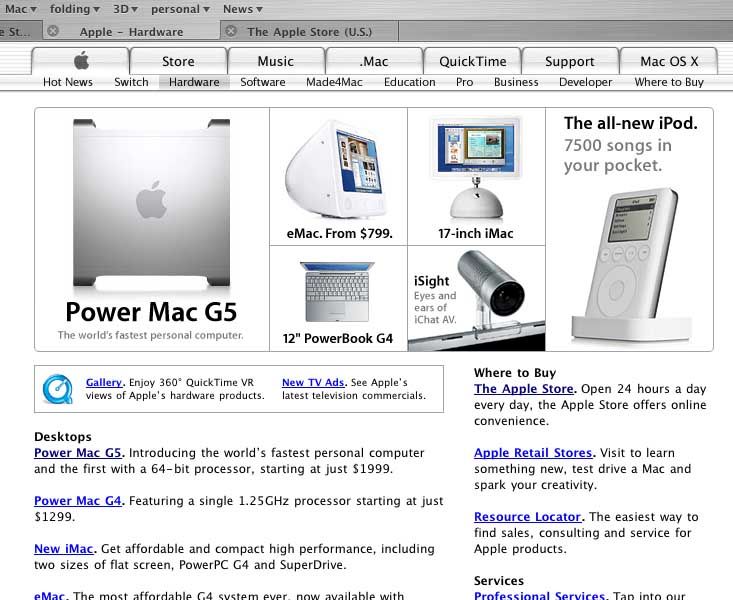Expand the personal bookmarks menu

click(x=180, y=9)
